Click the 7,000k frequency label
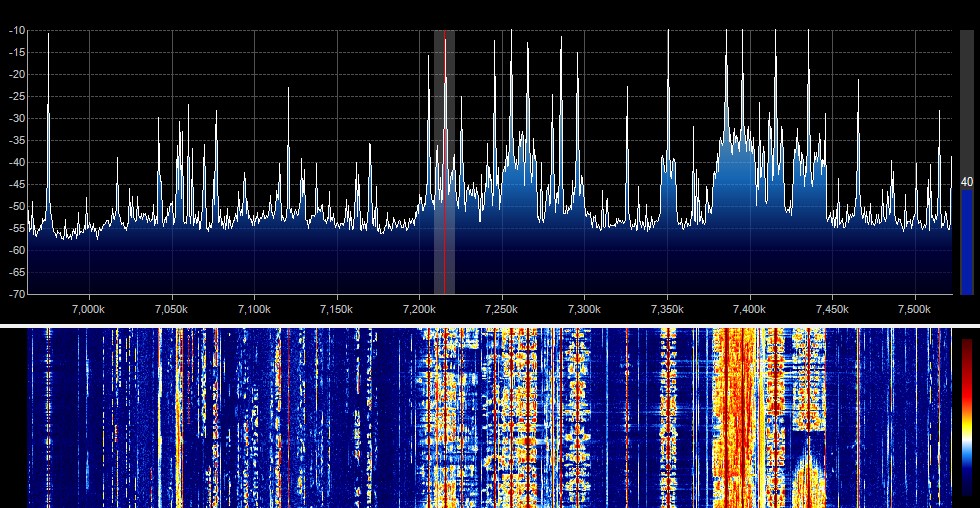 pyautogui.click(x=89, y=309)
